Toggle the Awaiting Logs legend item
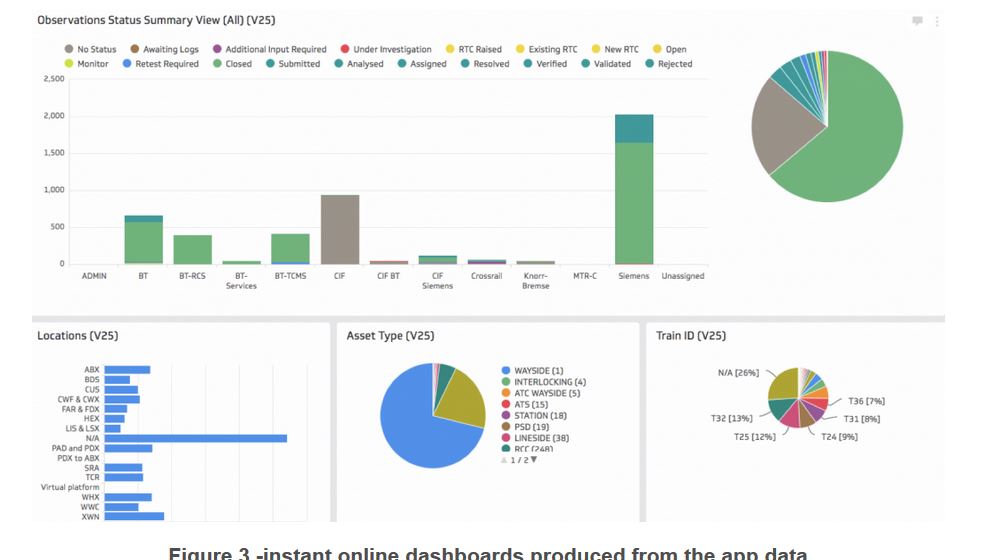Image resolution: width=988 pixels, height=560 pixels. point(164,49)
